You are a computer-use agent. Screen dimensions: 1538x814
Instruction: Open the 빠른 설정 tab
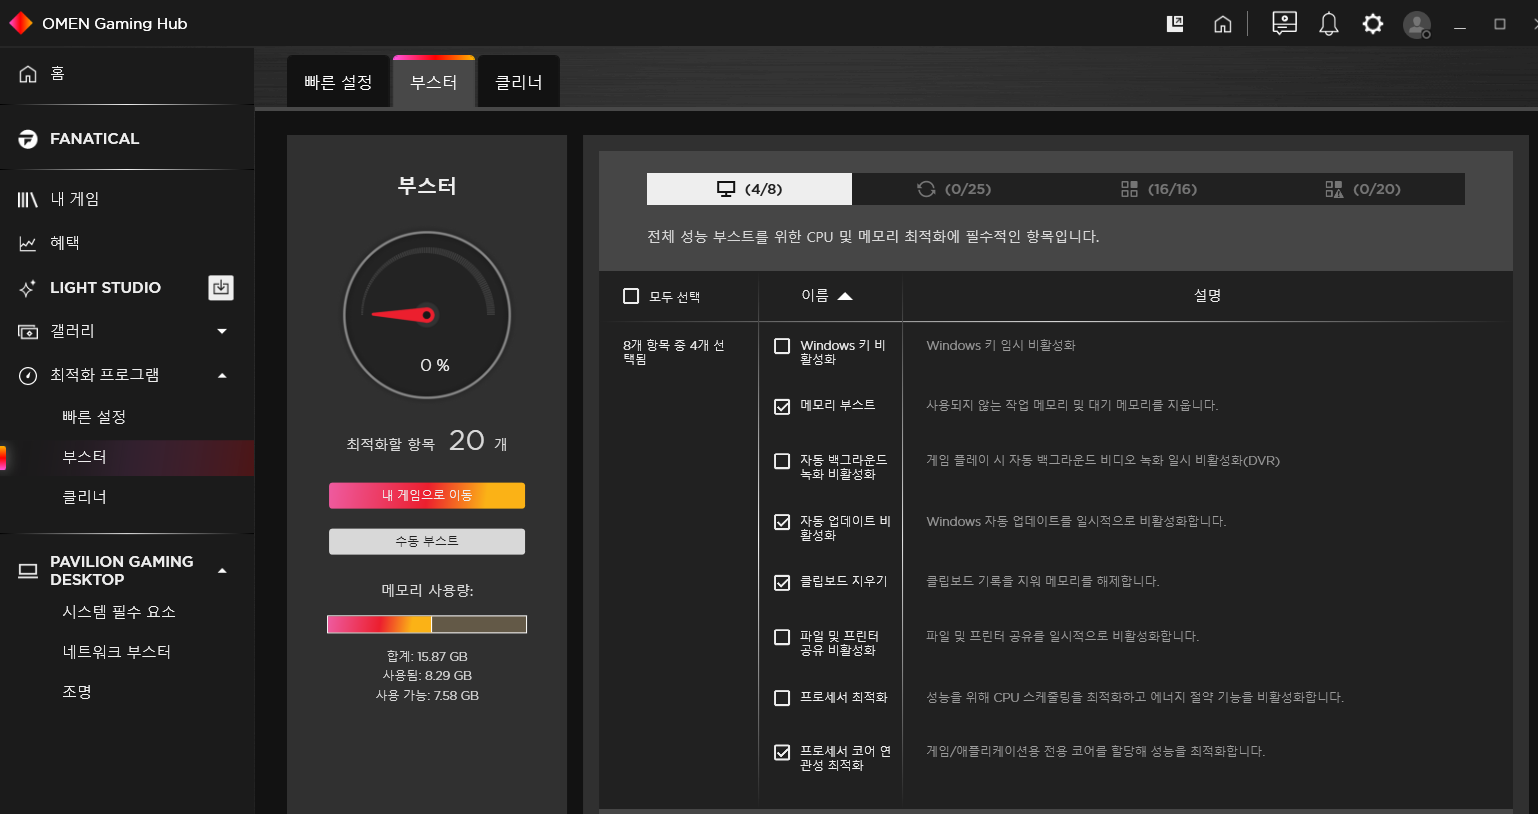(x=338, y=81)
